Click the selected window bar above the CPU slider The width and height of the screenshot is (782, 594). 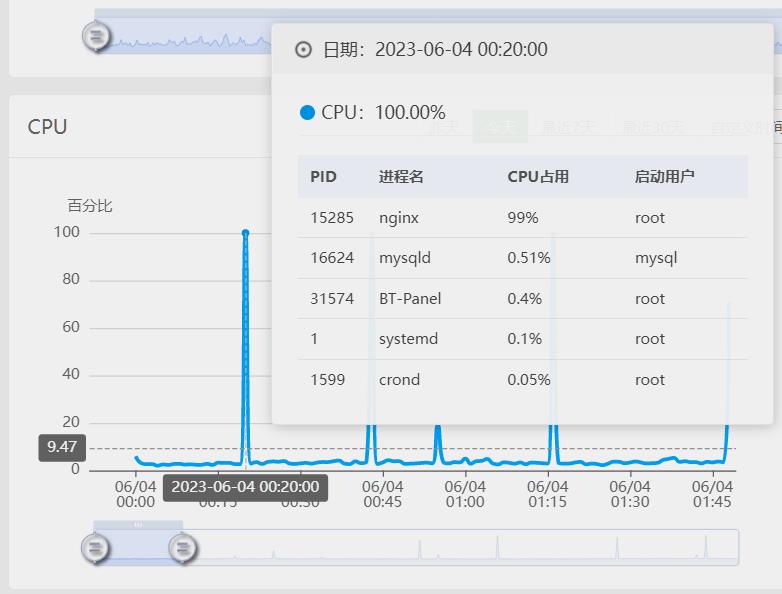(x=138, y=525)
